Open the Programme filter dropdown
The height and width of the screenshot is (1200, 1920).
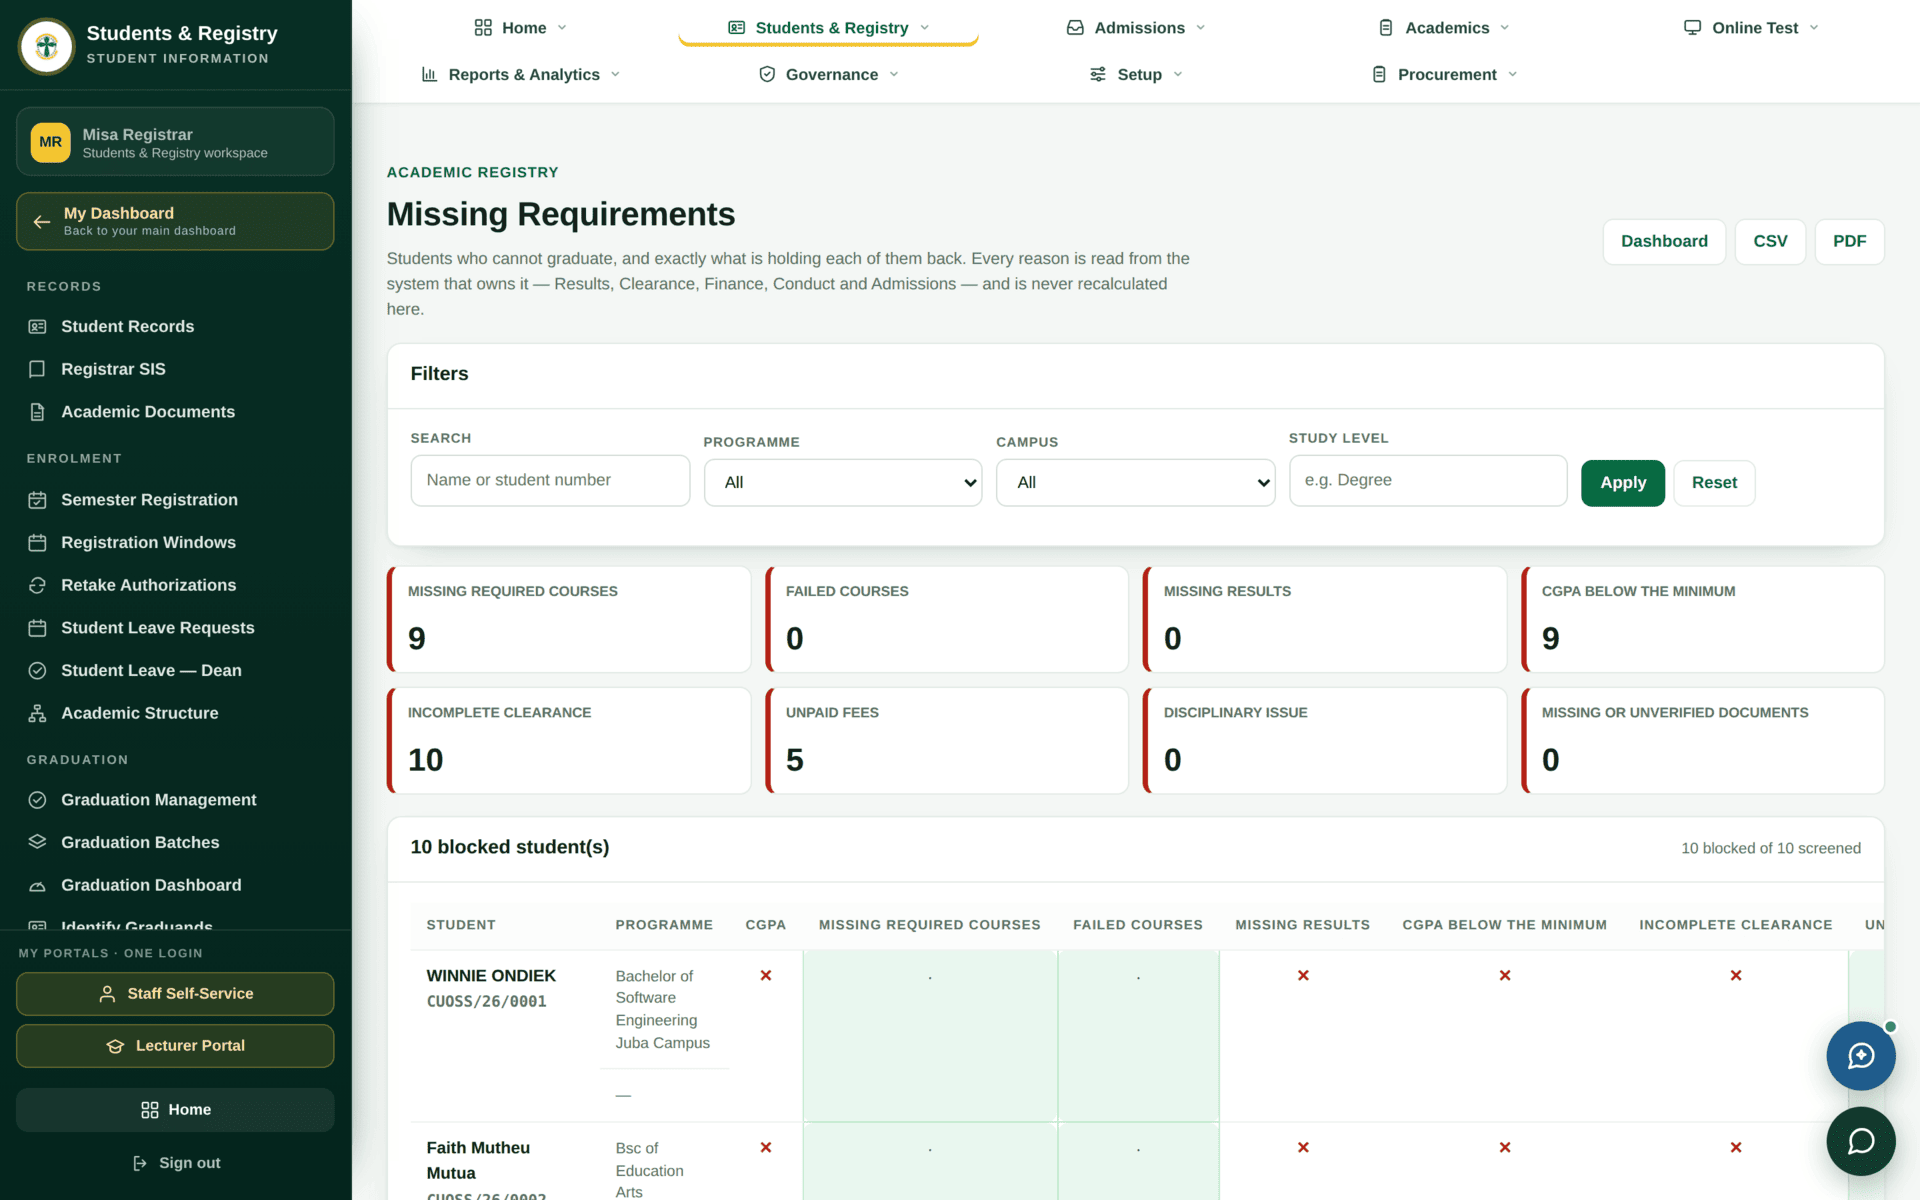(x=843, y=483)
